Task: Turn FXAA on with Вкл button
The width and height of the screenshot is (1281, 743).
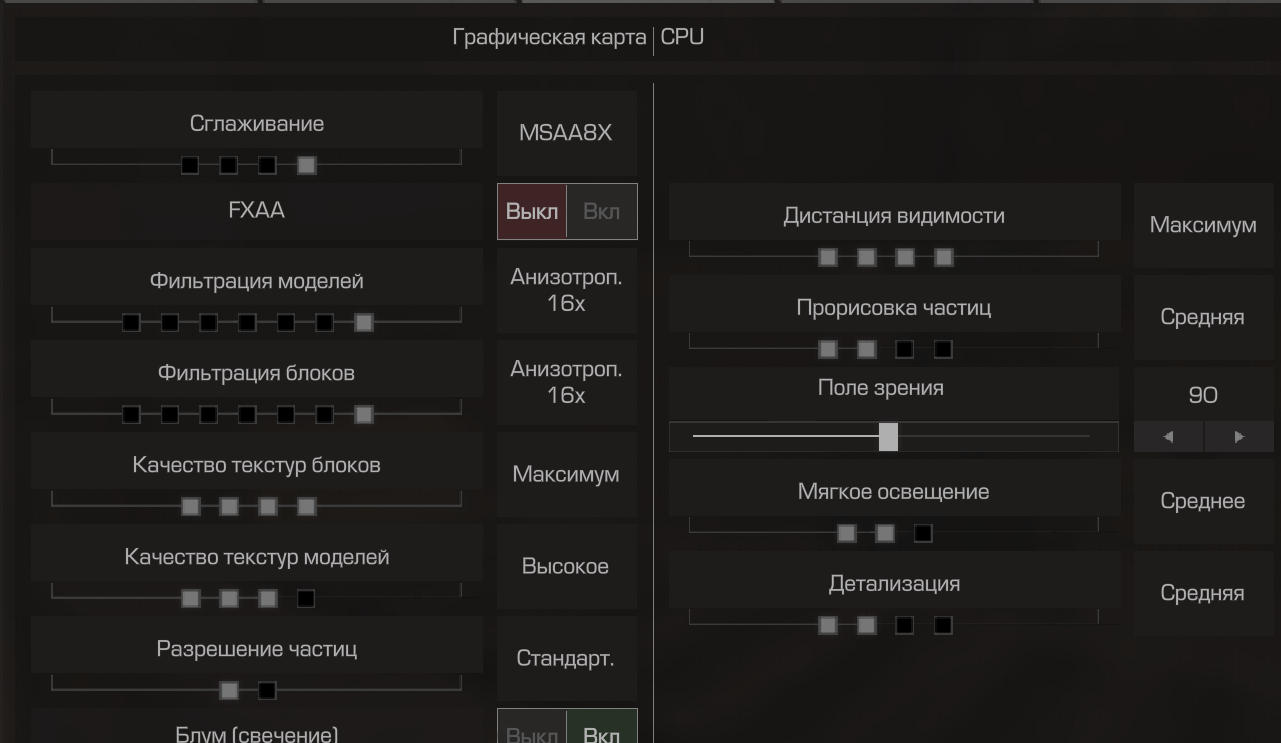Action: pos(601,212)
